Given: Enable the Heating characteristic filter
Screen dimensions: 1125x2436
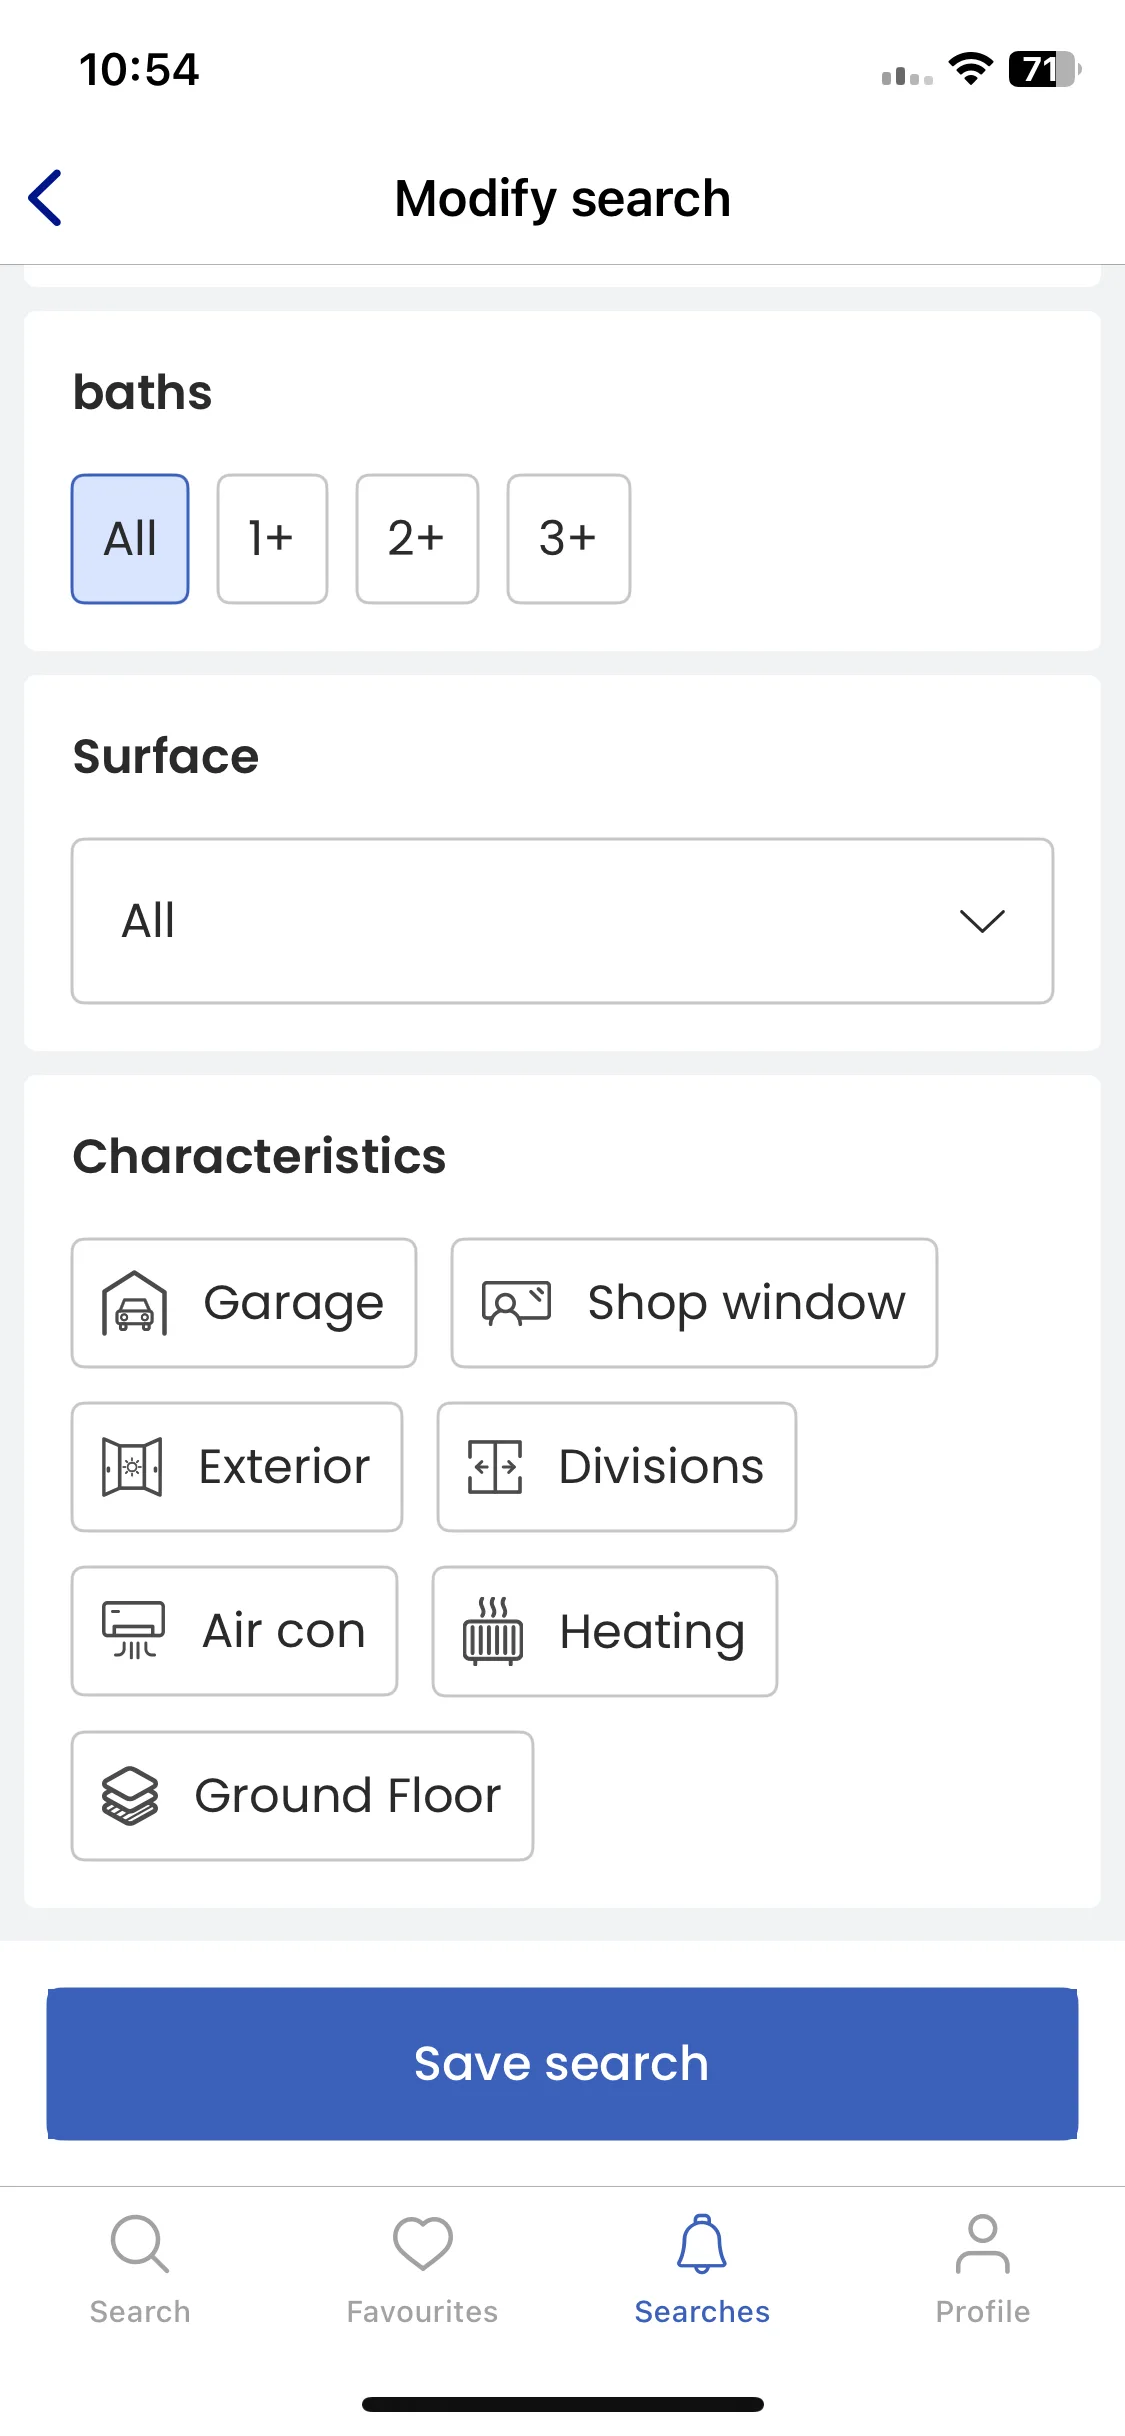Looking at the screenshot, I should pos(605,1631).
